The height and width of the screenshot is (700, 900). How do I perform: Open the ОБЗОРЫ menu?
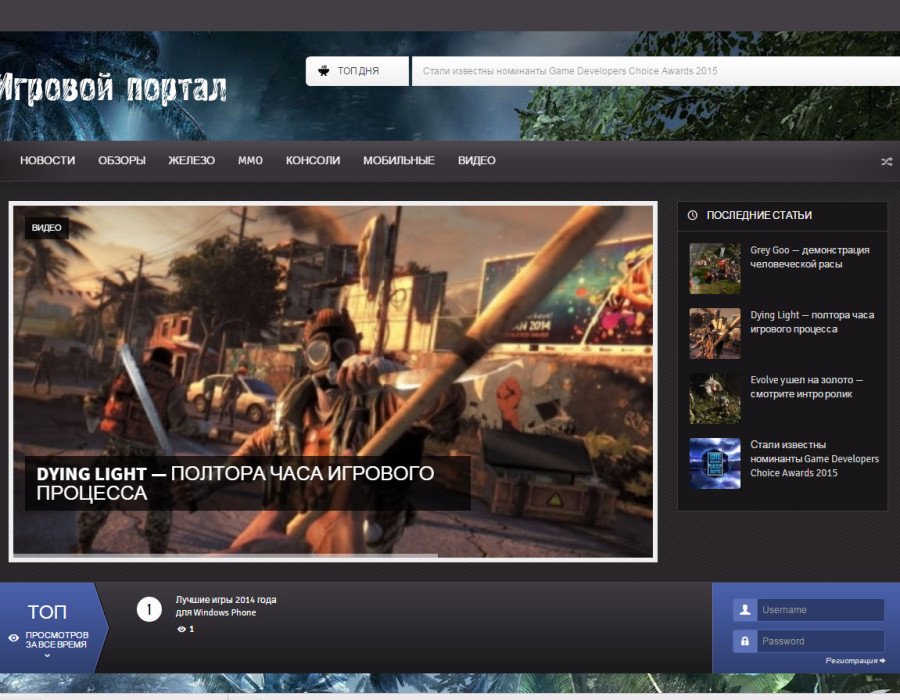[x=122, y=161]
